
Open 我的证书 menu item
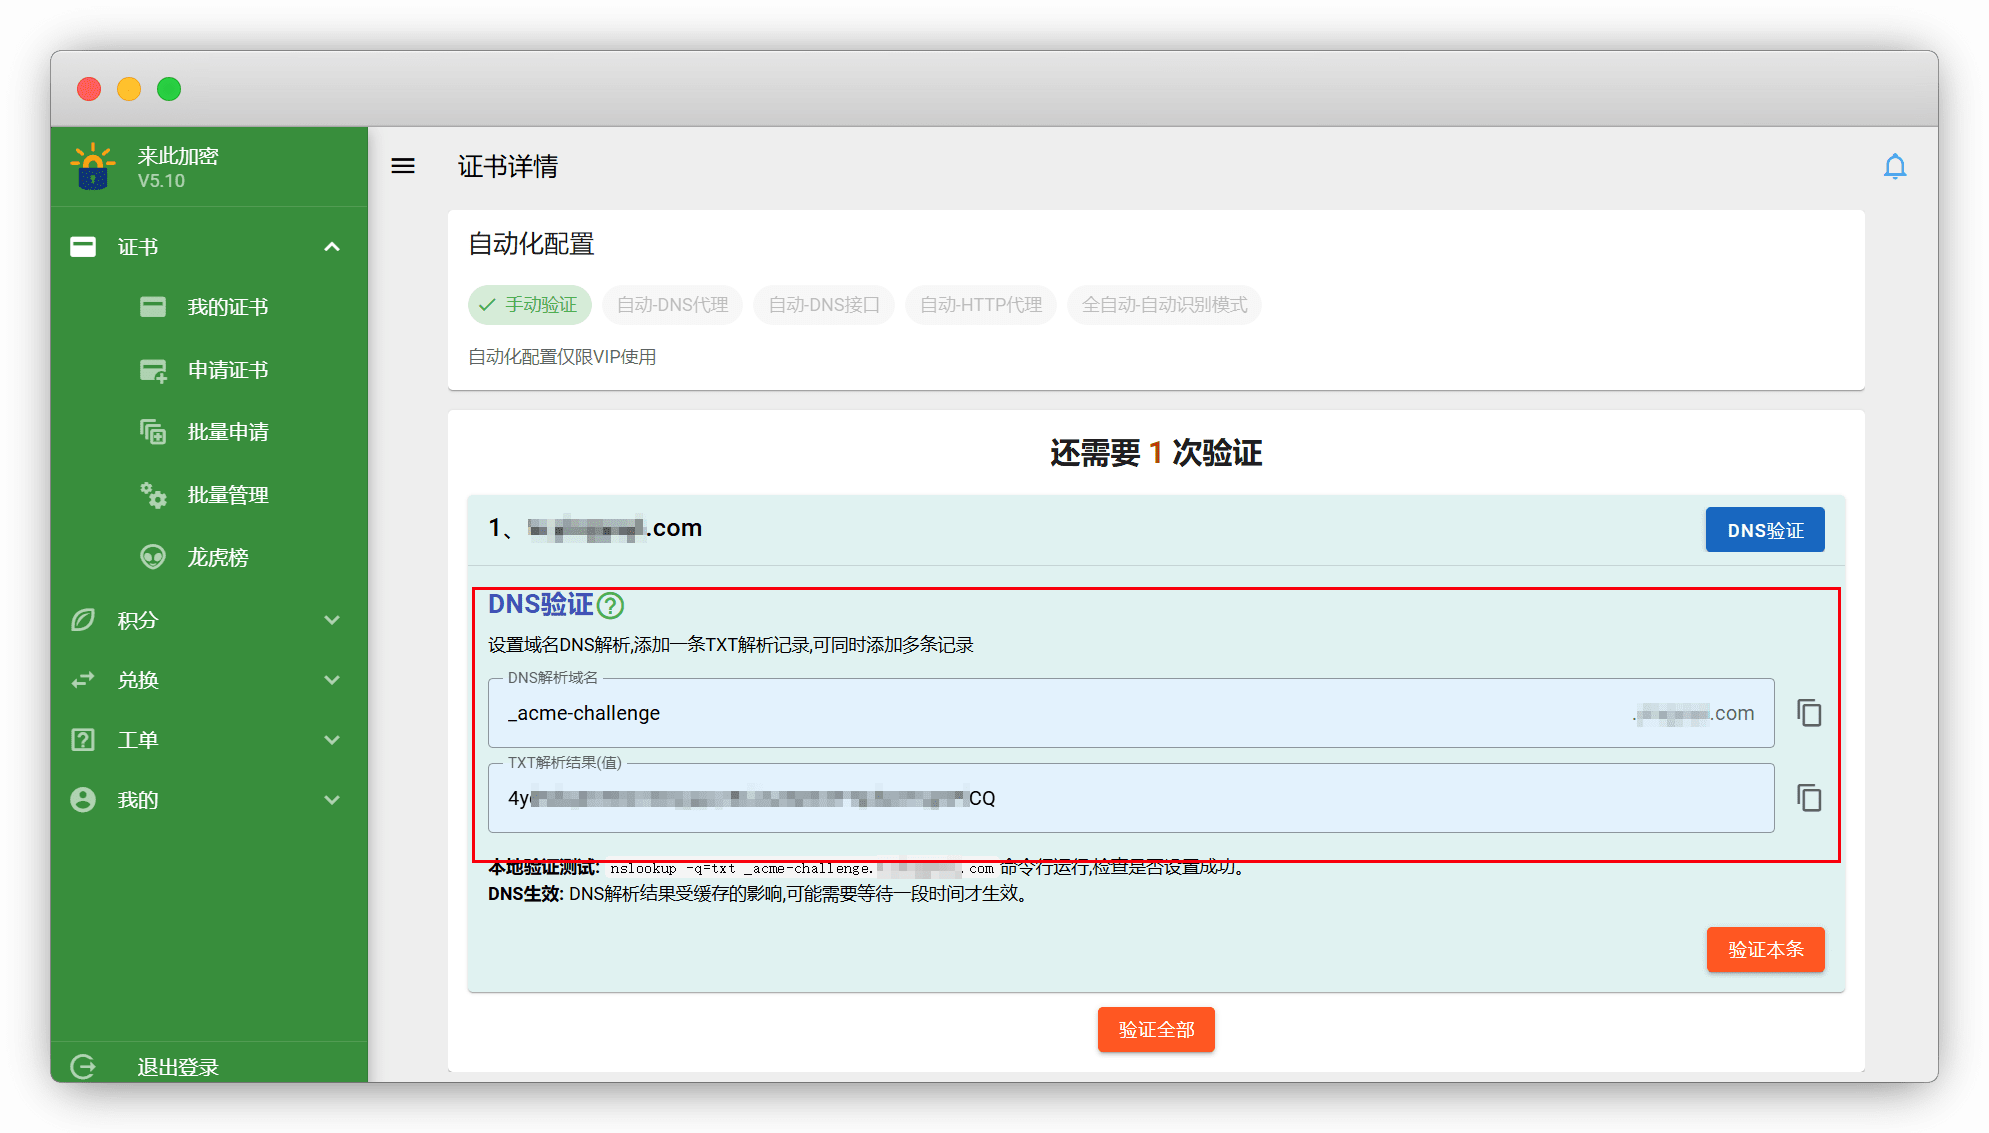227,307
